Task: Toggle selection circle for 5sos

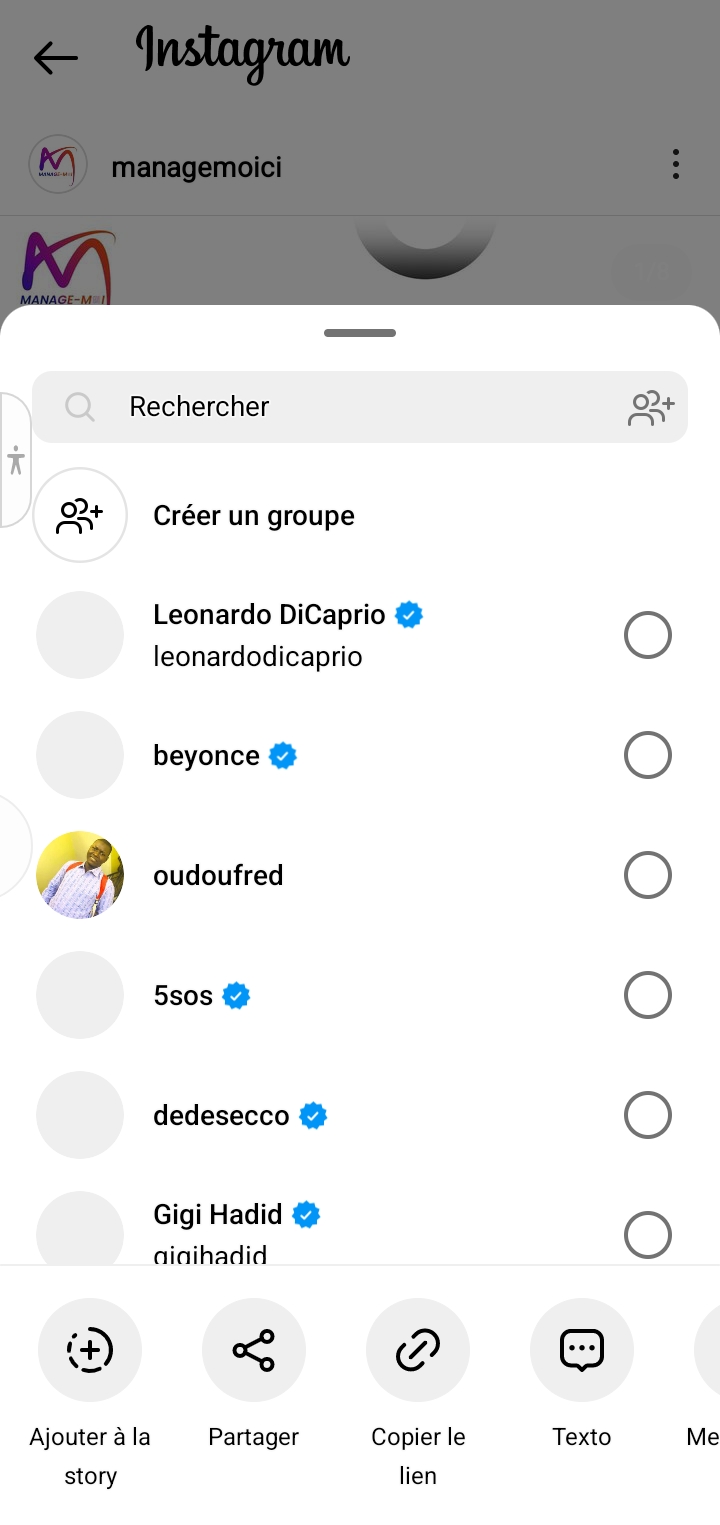Action: click(647, 995)
